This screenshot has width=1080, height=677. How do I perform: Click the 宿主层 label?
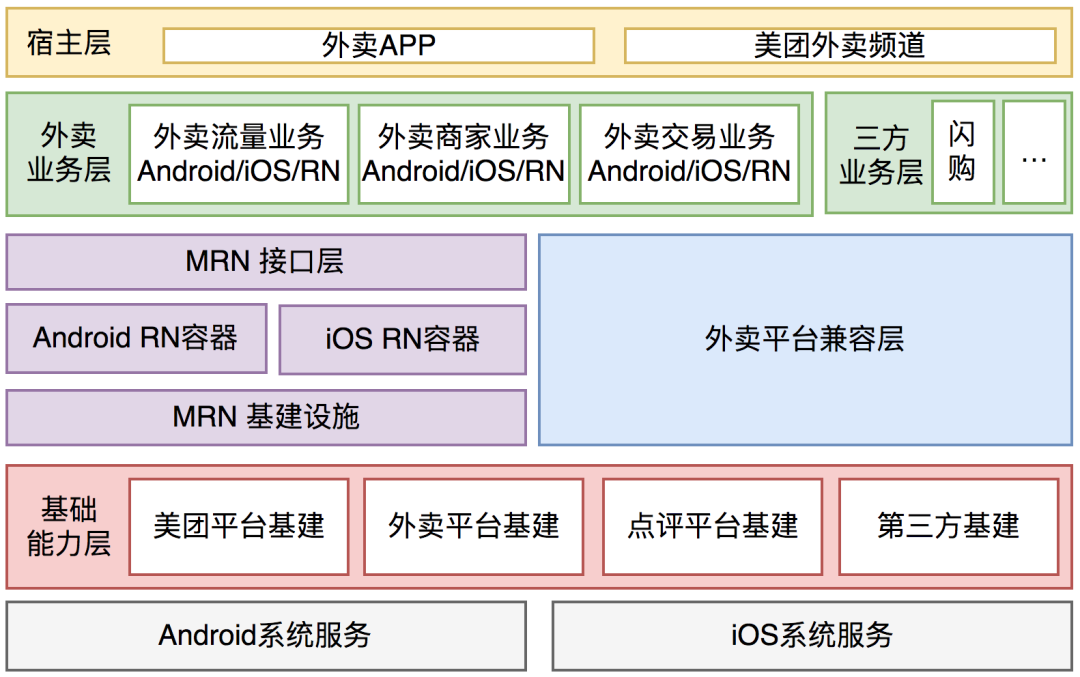69,43
